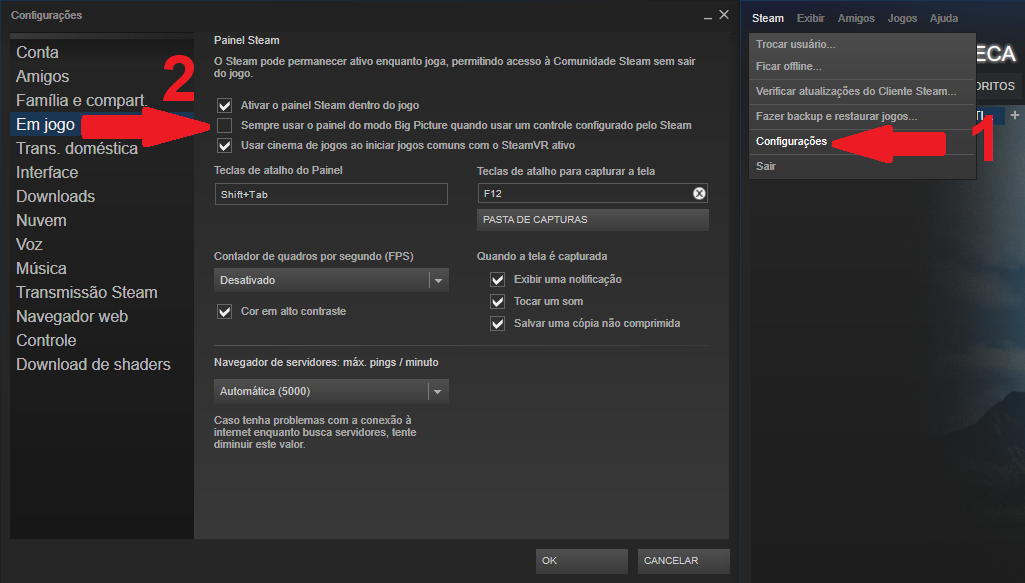Open Configurações from the Steam menu
Image resolution: width=1025 pixels, height=583 pixels.
[862, 141]
